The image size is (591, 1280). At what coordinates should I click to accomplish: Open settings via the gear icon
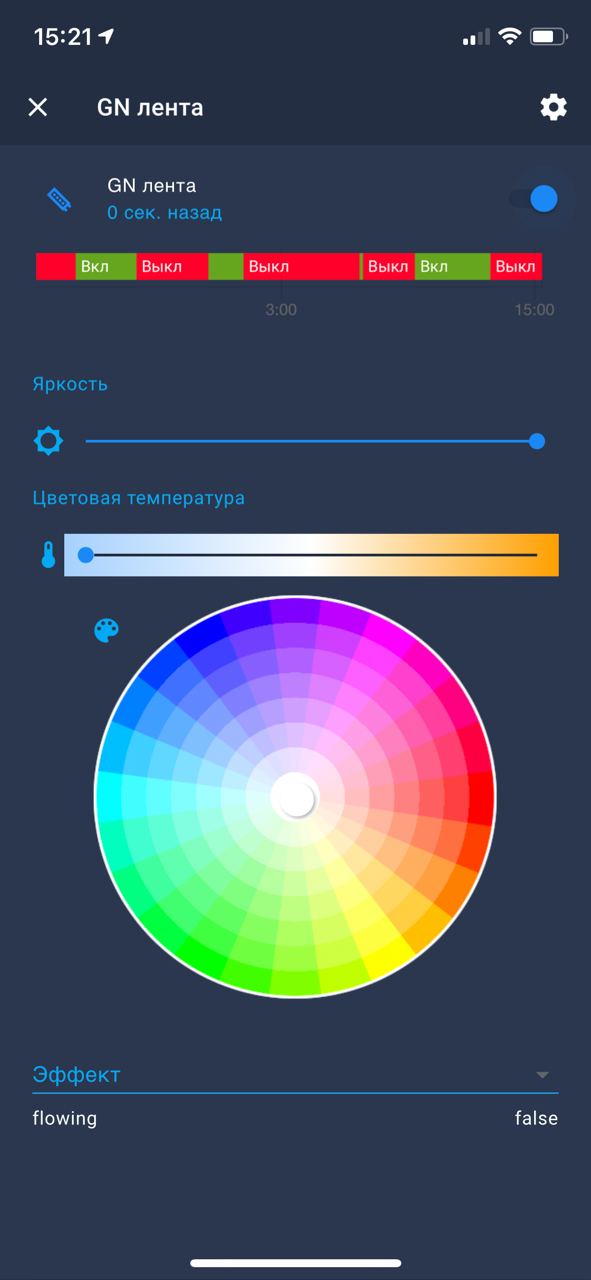point(553,107)
